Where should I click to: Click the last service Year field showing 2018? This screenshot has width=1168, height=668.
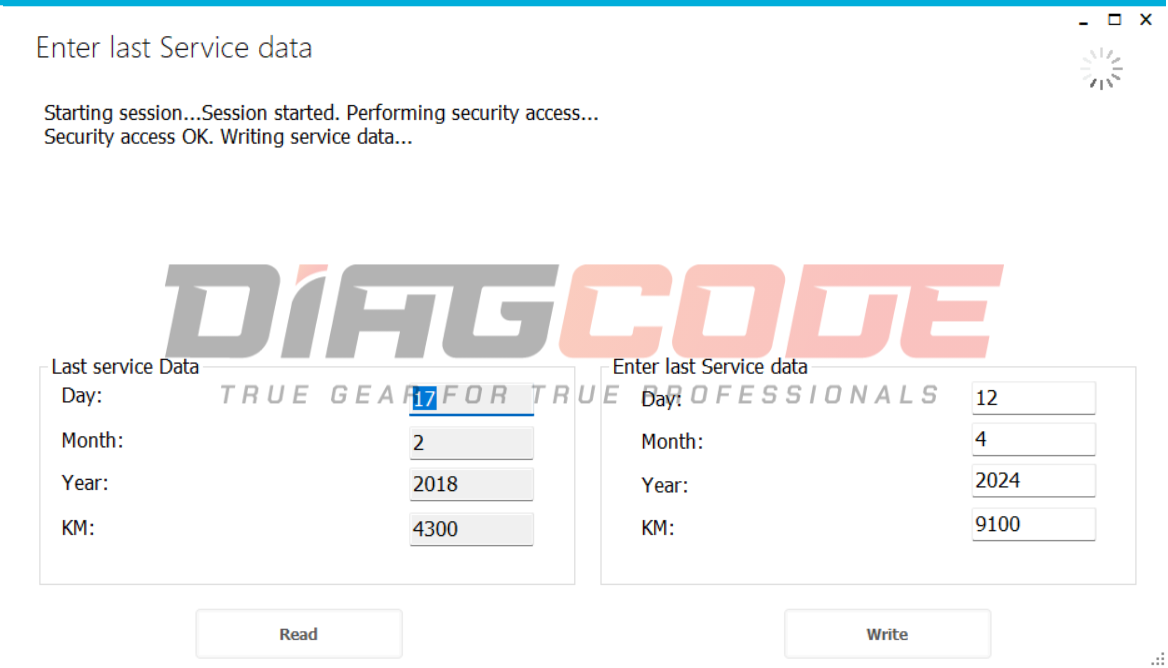(472, 485)
